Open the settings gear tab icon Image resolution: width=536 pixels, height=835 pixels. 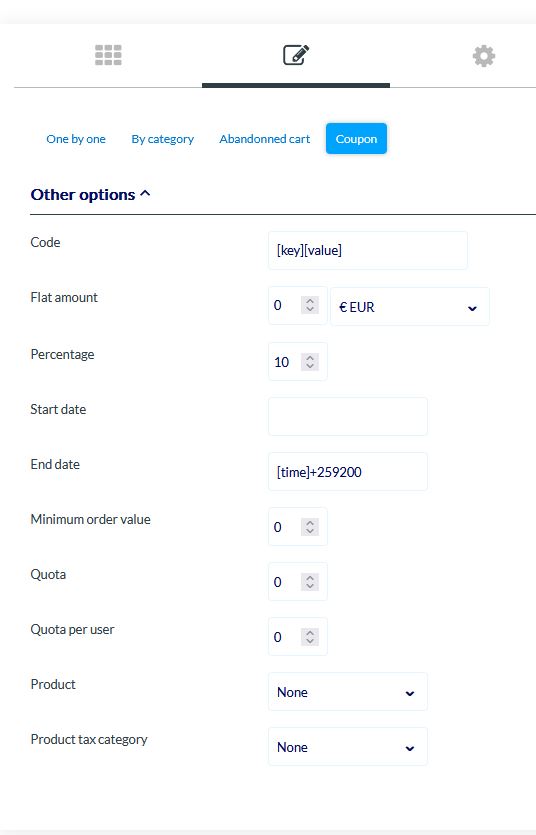(484, 56)
